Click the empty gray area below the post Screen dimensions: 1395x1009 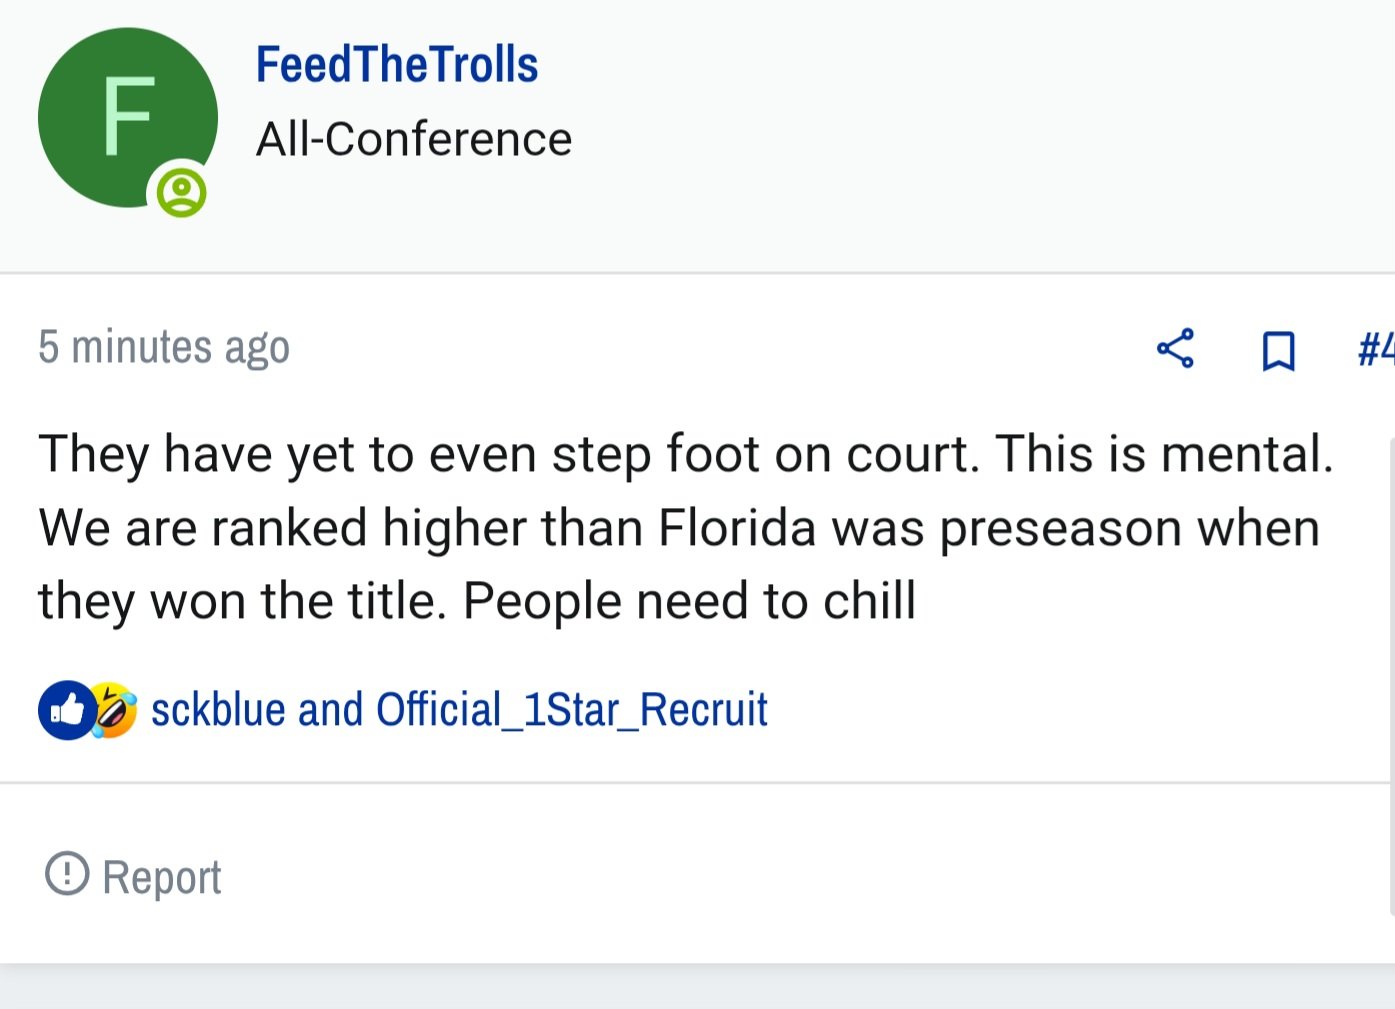(697, 988)
